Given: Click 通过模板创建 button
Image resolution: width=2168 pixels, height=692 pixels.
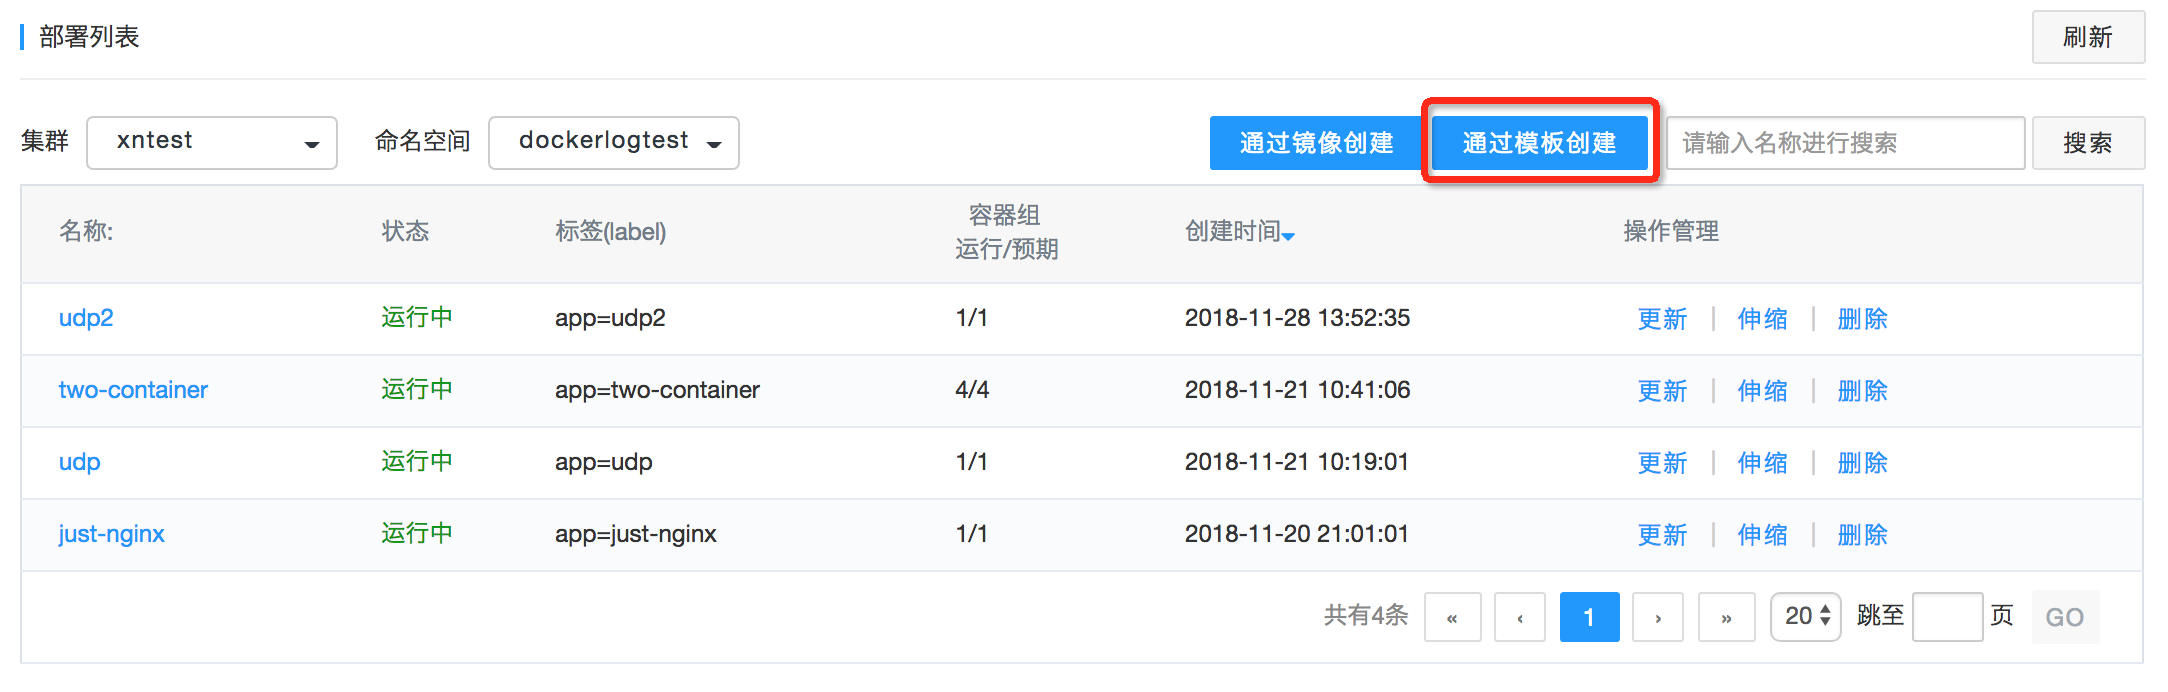Looking at the screenshot, I should coord(1540,143).
